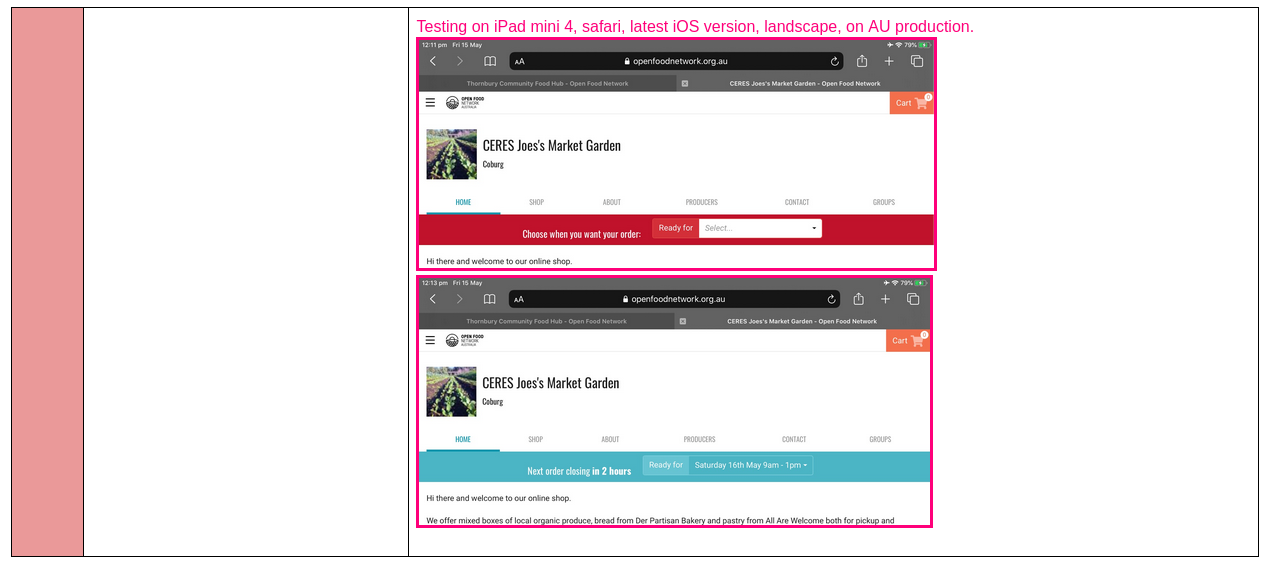Click '12:13 pm Fri 15 May' status bar time
Image resolution: width=1269 pixels, height=577 pixels.
point(451,283)
